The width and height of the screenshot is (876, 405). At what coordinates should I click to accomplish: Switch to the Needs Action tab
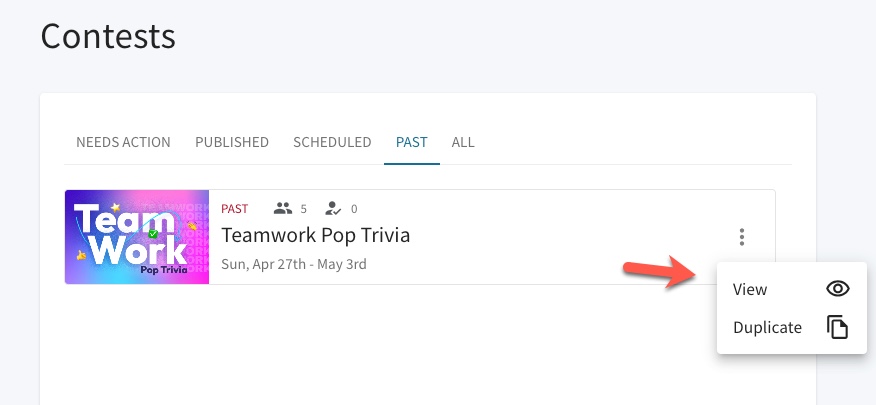click(123, 142)
